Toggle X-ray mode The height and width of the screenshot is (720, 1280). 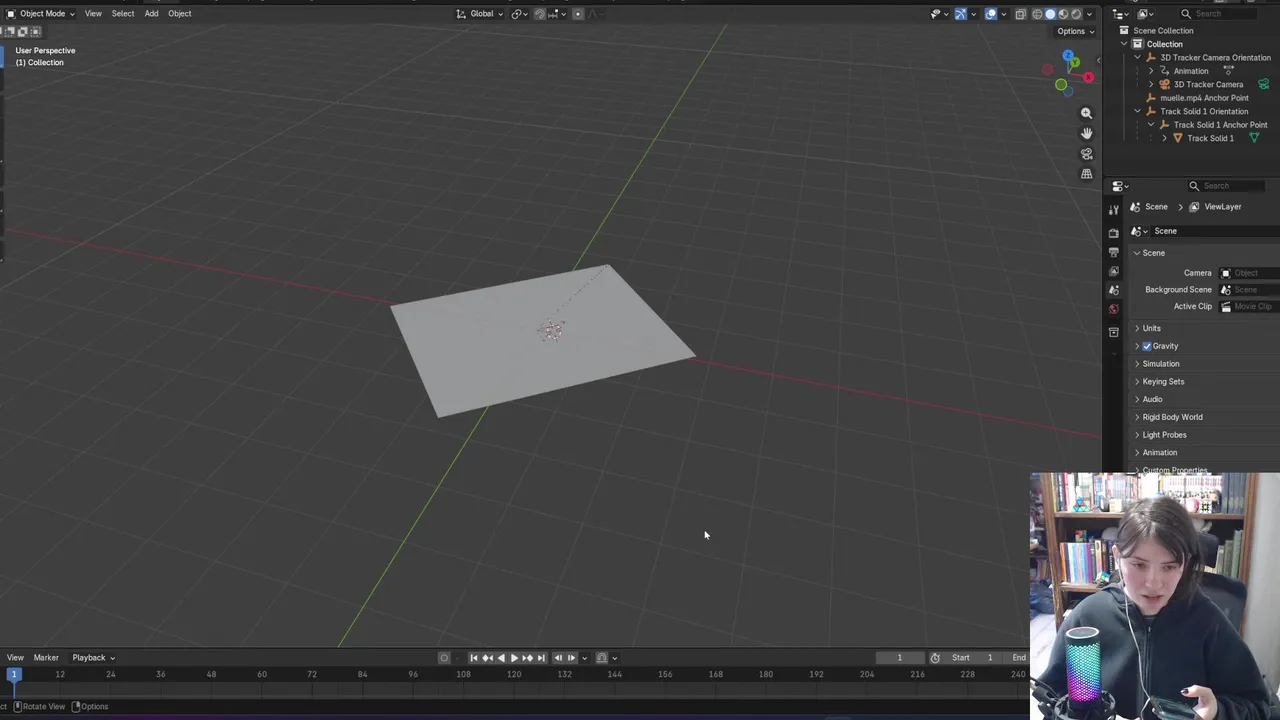(1020, 13)
